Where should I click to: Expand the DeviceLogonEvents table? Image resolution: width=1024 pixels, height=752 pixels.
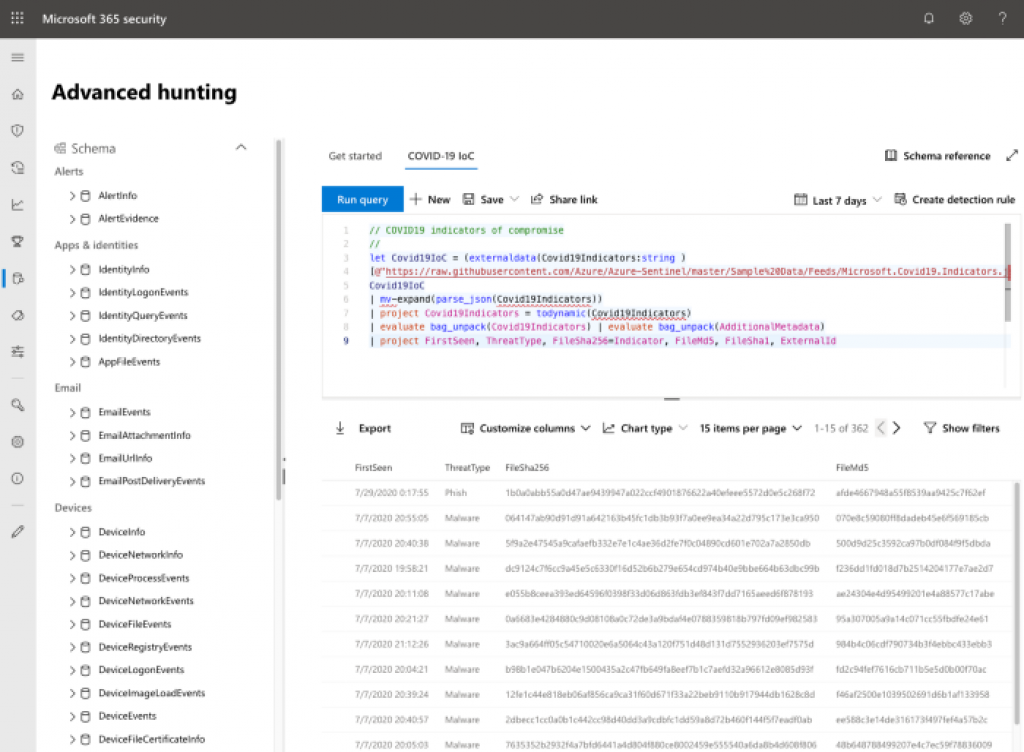pos(72,670)
